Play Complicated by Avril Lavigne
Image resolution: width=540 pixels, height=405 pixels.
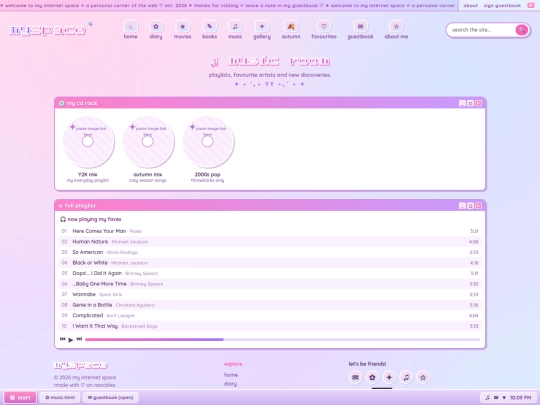(270, 315)
